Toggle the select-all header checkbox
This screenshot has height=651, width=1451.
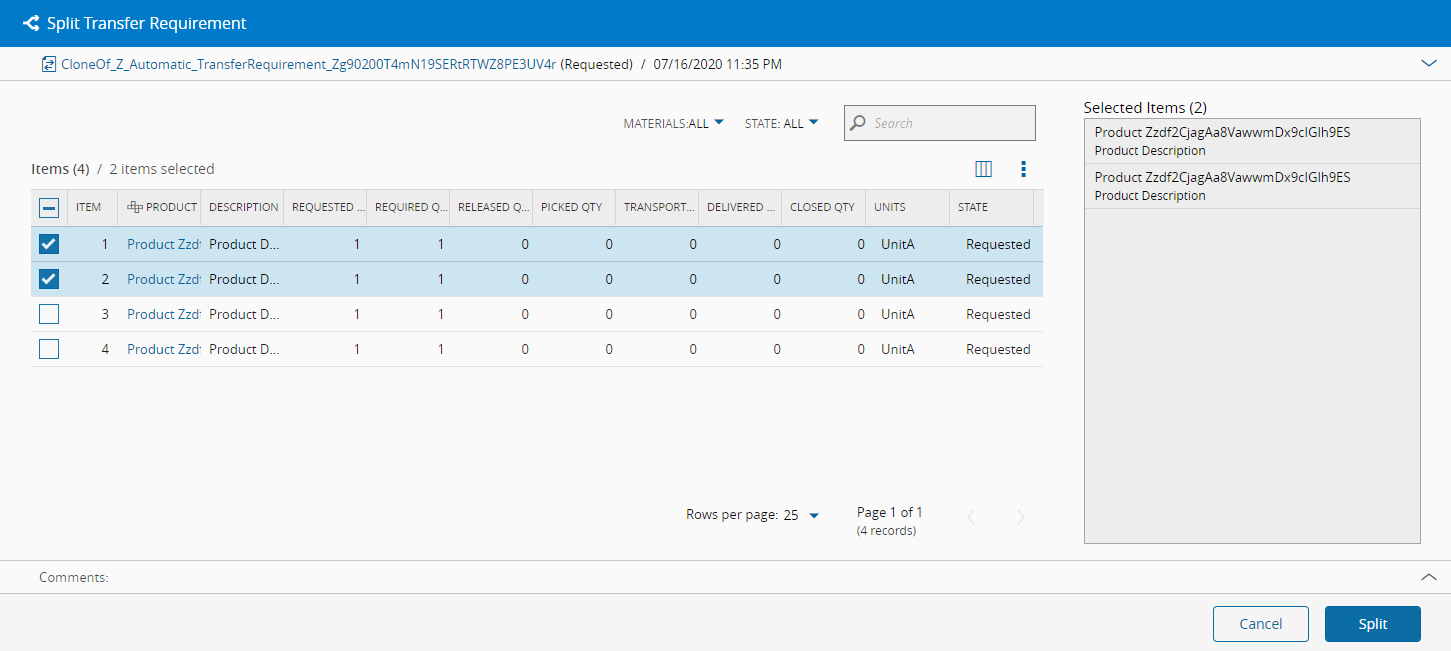click(x=49, y=208)
